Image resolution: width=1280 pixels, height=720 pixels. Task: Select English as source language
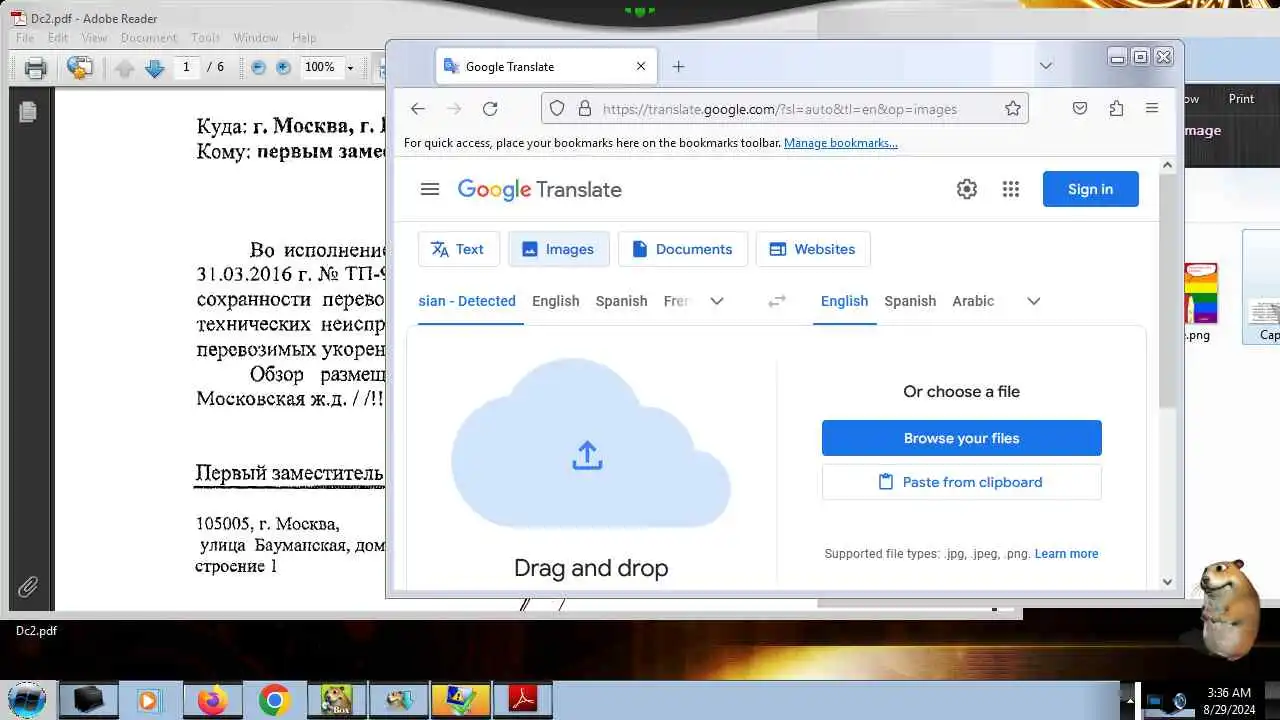point(556,301)
